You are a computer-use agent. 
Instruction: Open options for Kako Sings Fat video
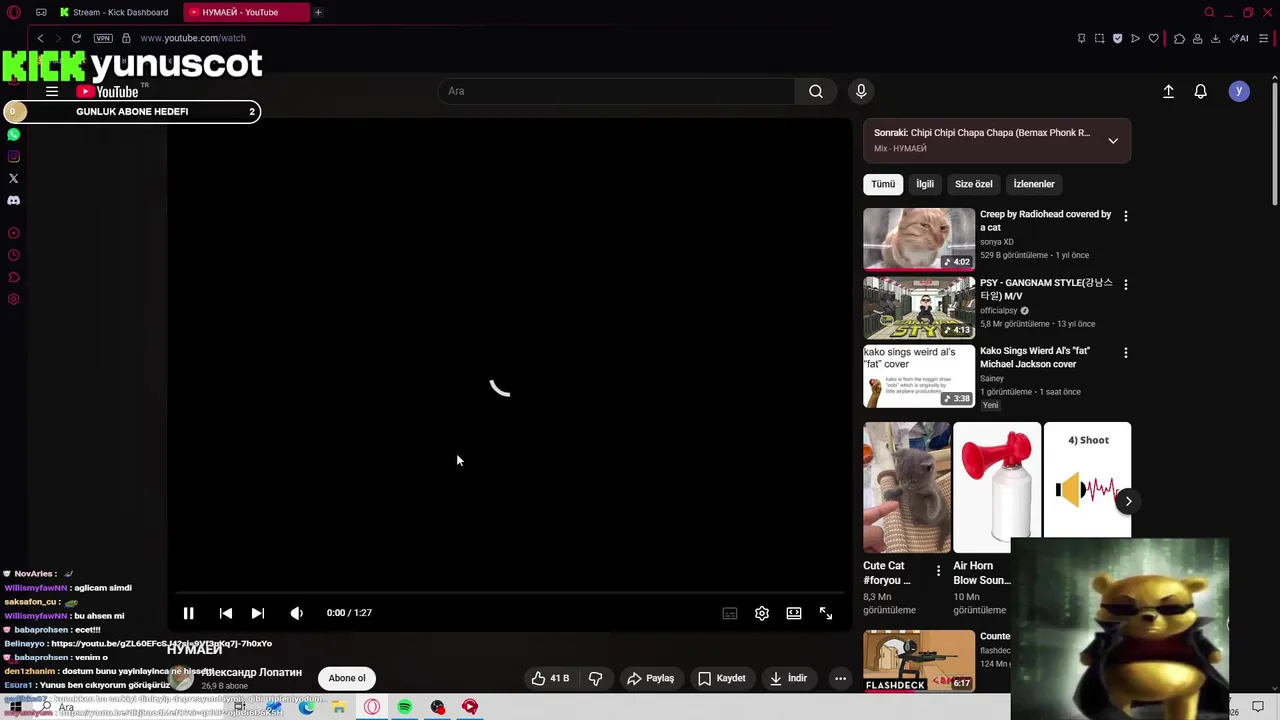tap(1126, 353)
